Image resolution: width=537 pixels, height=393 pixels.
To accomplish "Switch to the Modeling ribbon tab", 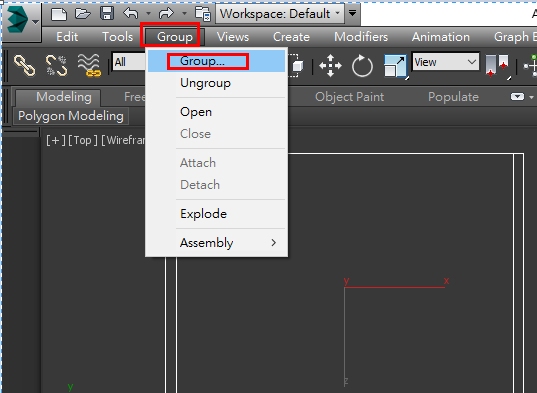I will (58, 97).
